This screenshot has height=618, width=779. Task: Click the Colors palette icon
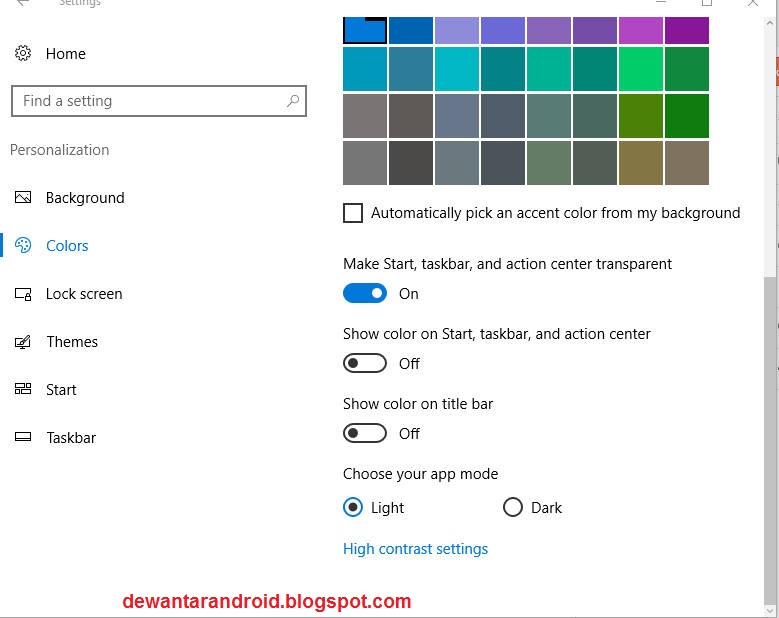23,245
